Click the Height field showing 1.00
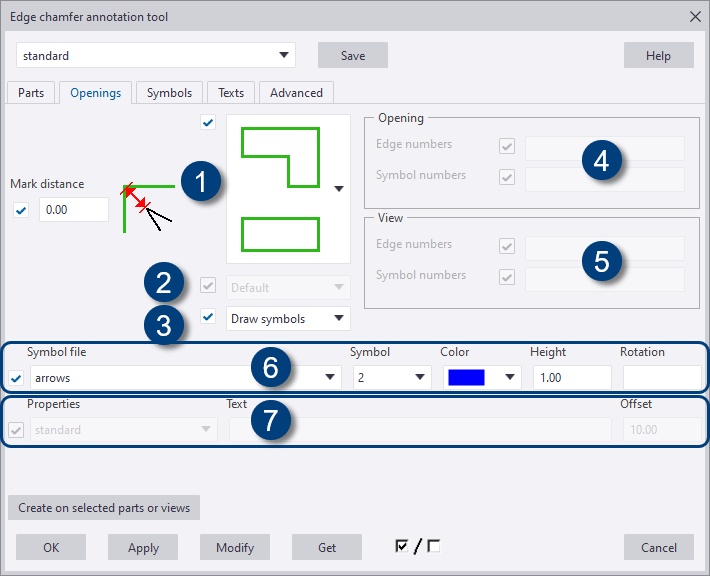 click(572, 377)
